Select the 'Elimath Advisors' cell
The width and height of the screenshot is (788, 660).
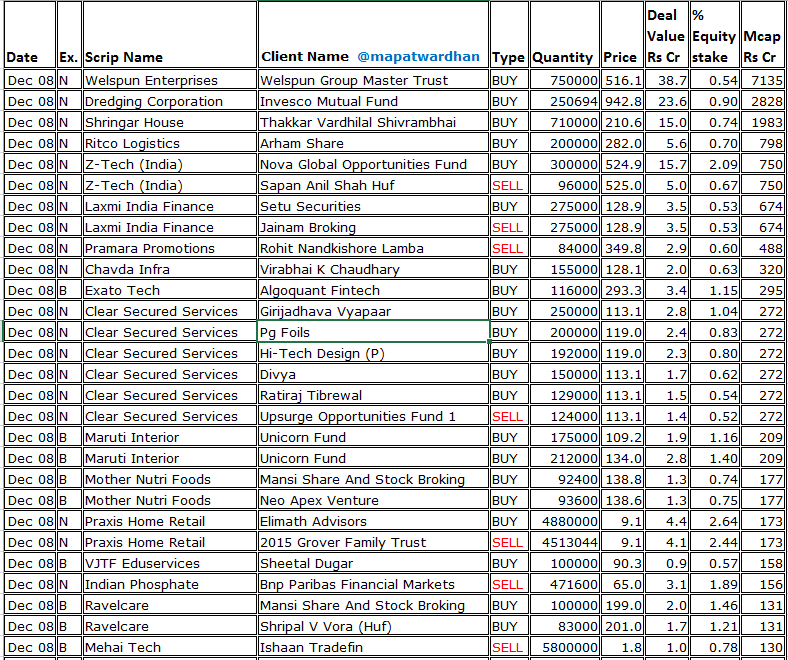[x=373, y=522]
